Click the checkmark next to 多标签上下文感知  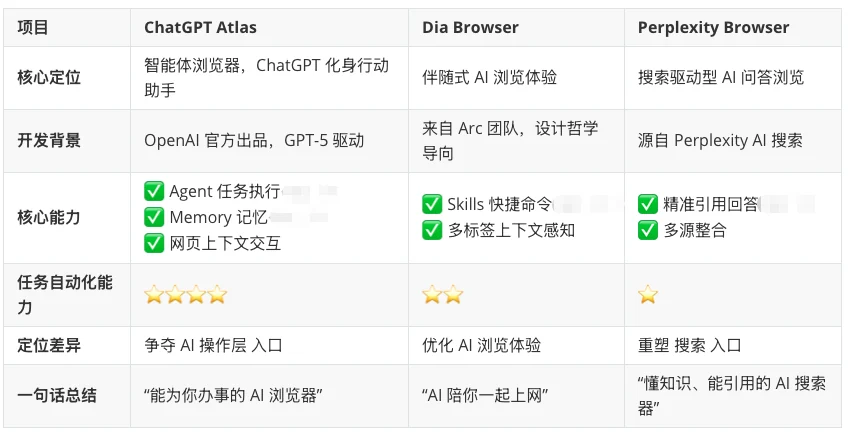[x=432, y=230]
